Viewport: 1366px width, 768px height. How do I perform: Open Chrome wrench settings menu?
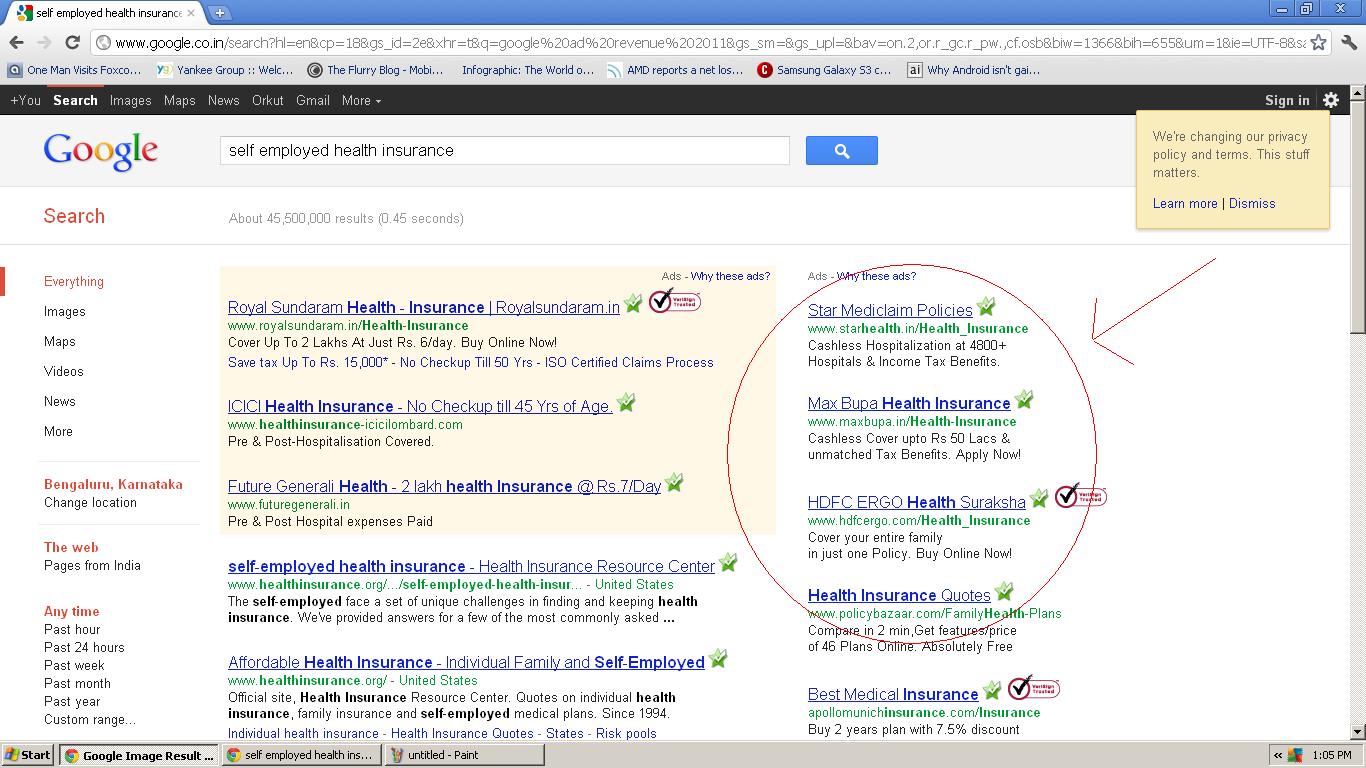[x=1348, y=42]
